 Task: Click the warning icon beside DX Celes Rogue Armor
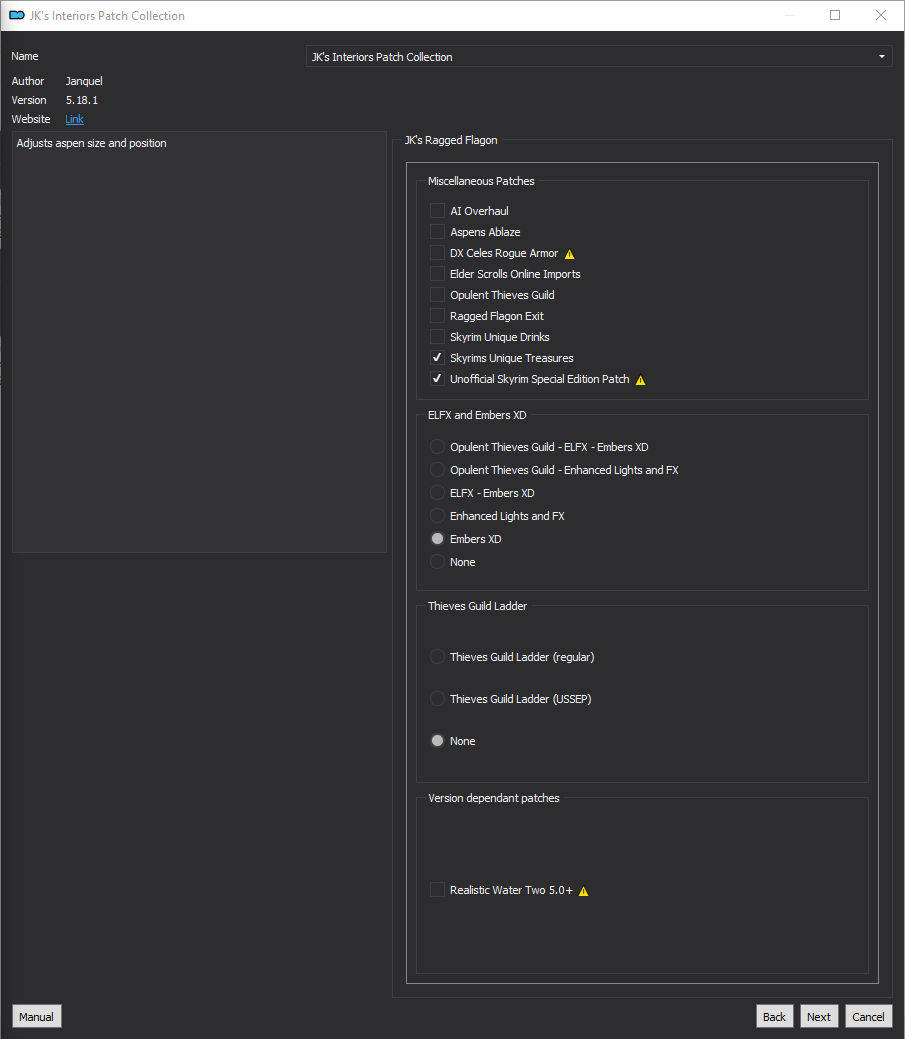point(569,254)
